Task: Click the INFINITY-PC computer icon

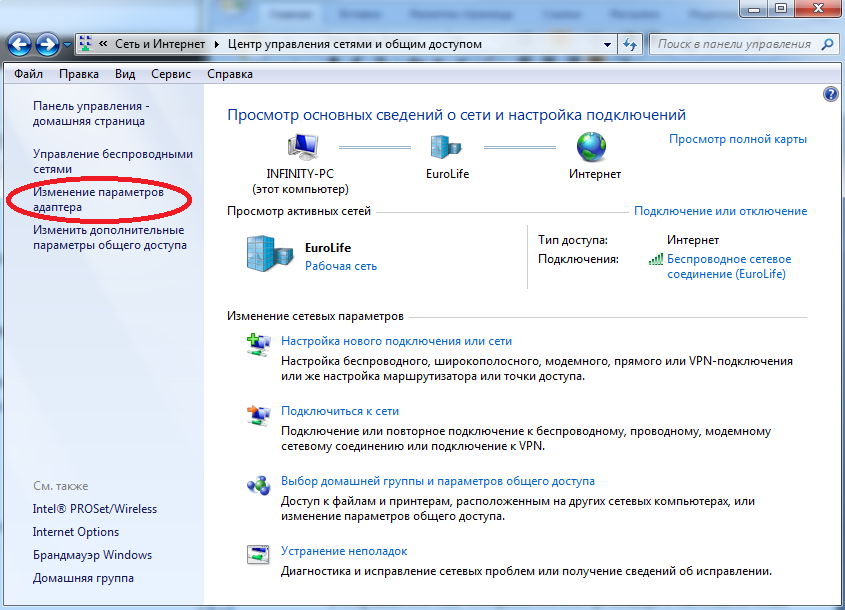Action: 306,147
